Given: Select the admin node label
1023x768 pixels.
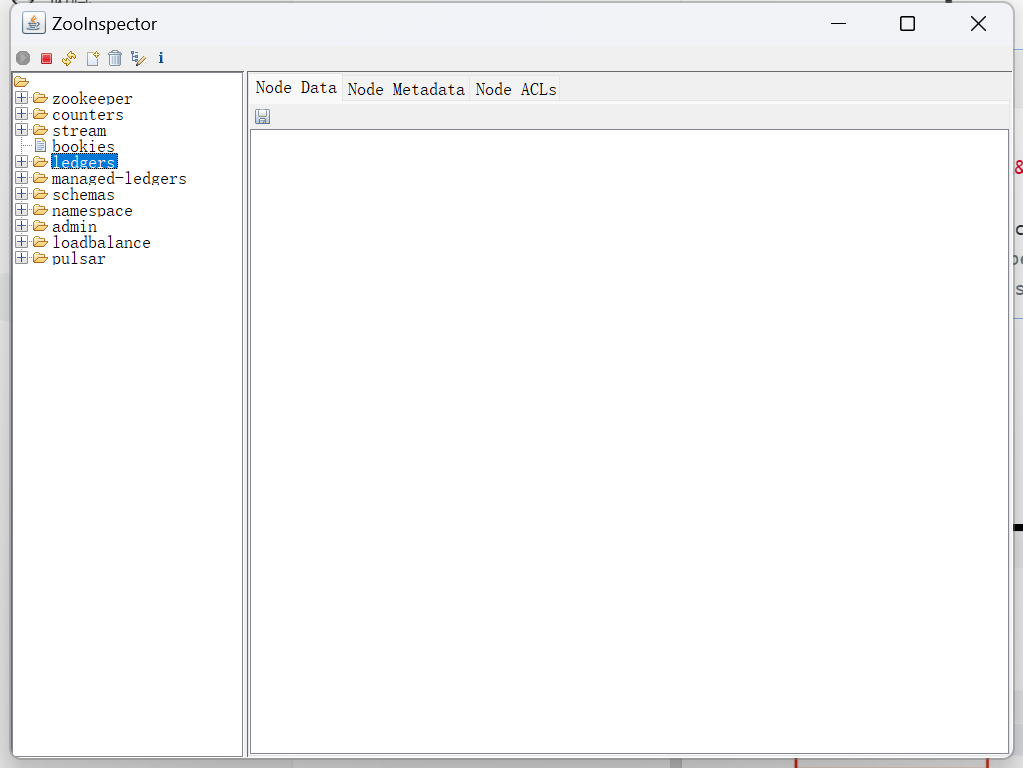Looking at the screenshot, I should 74,226.
